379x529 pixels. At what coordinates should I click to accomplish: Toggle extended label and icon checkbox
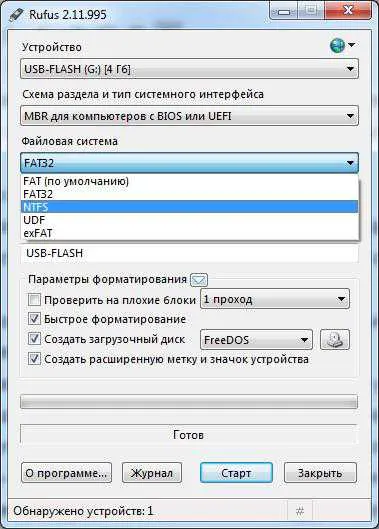click(x=34, y=359)
